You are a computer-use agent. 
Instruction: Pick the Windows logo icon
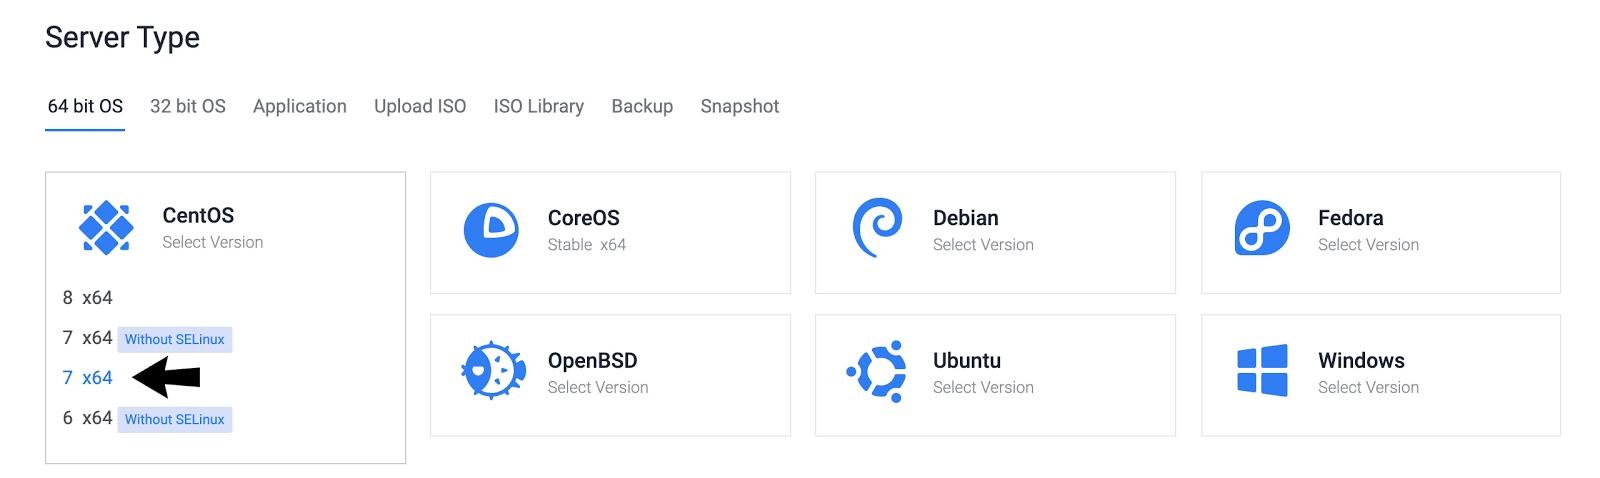pyautogui.click(x=1262, y=371)
